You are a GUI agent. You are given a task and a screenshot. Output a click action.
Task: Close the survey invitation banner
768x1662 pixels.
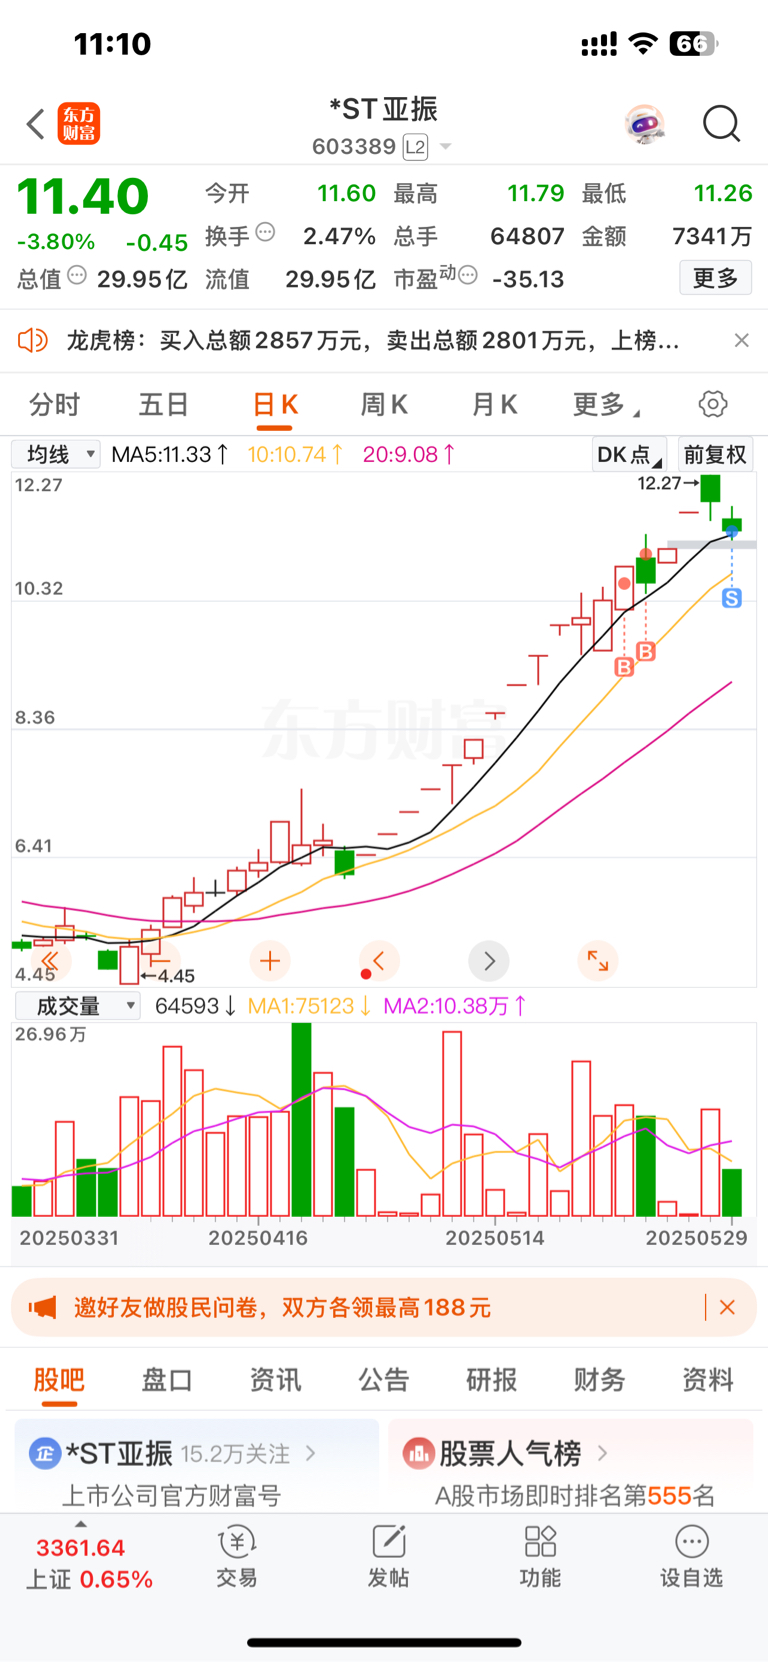click(727, 1307)
